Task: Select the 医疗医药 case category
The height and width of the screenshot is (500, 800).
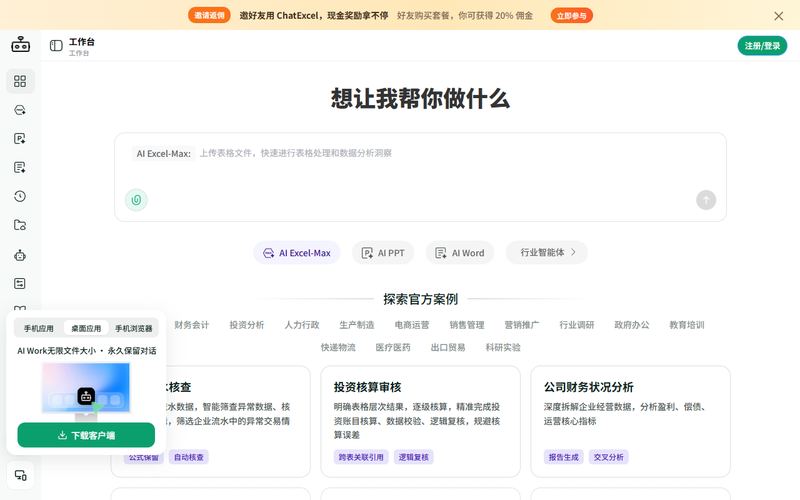Action: pyautogui.click(x=393, y=347)
